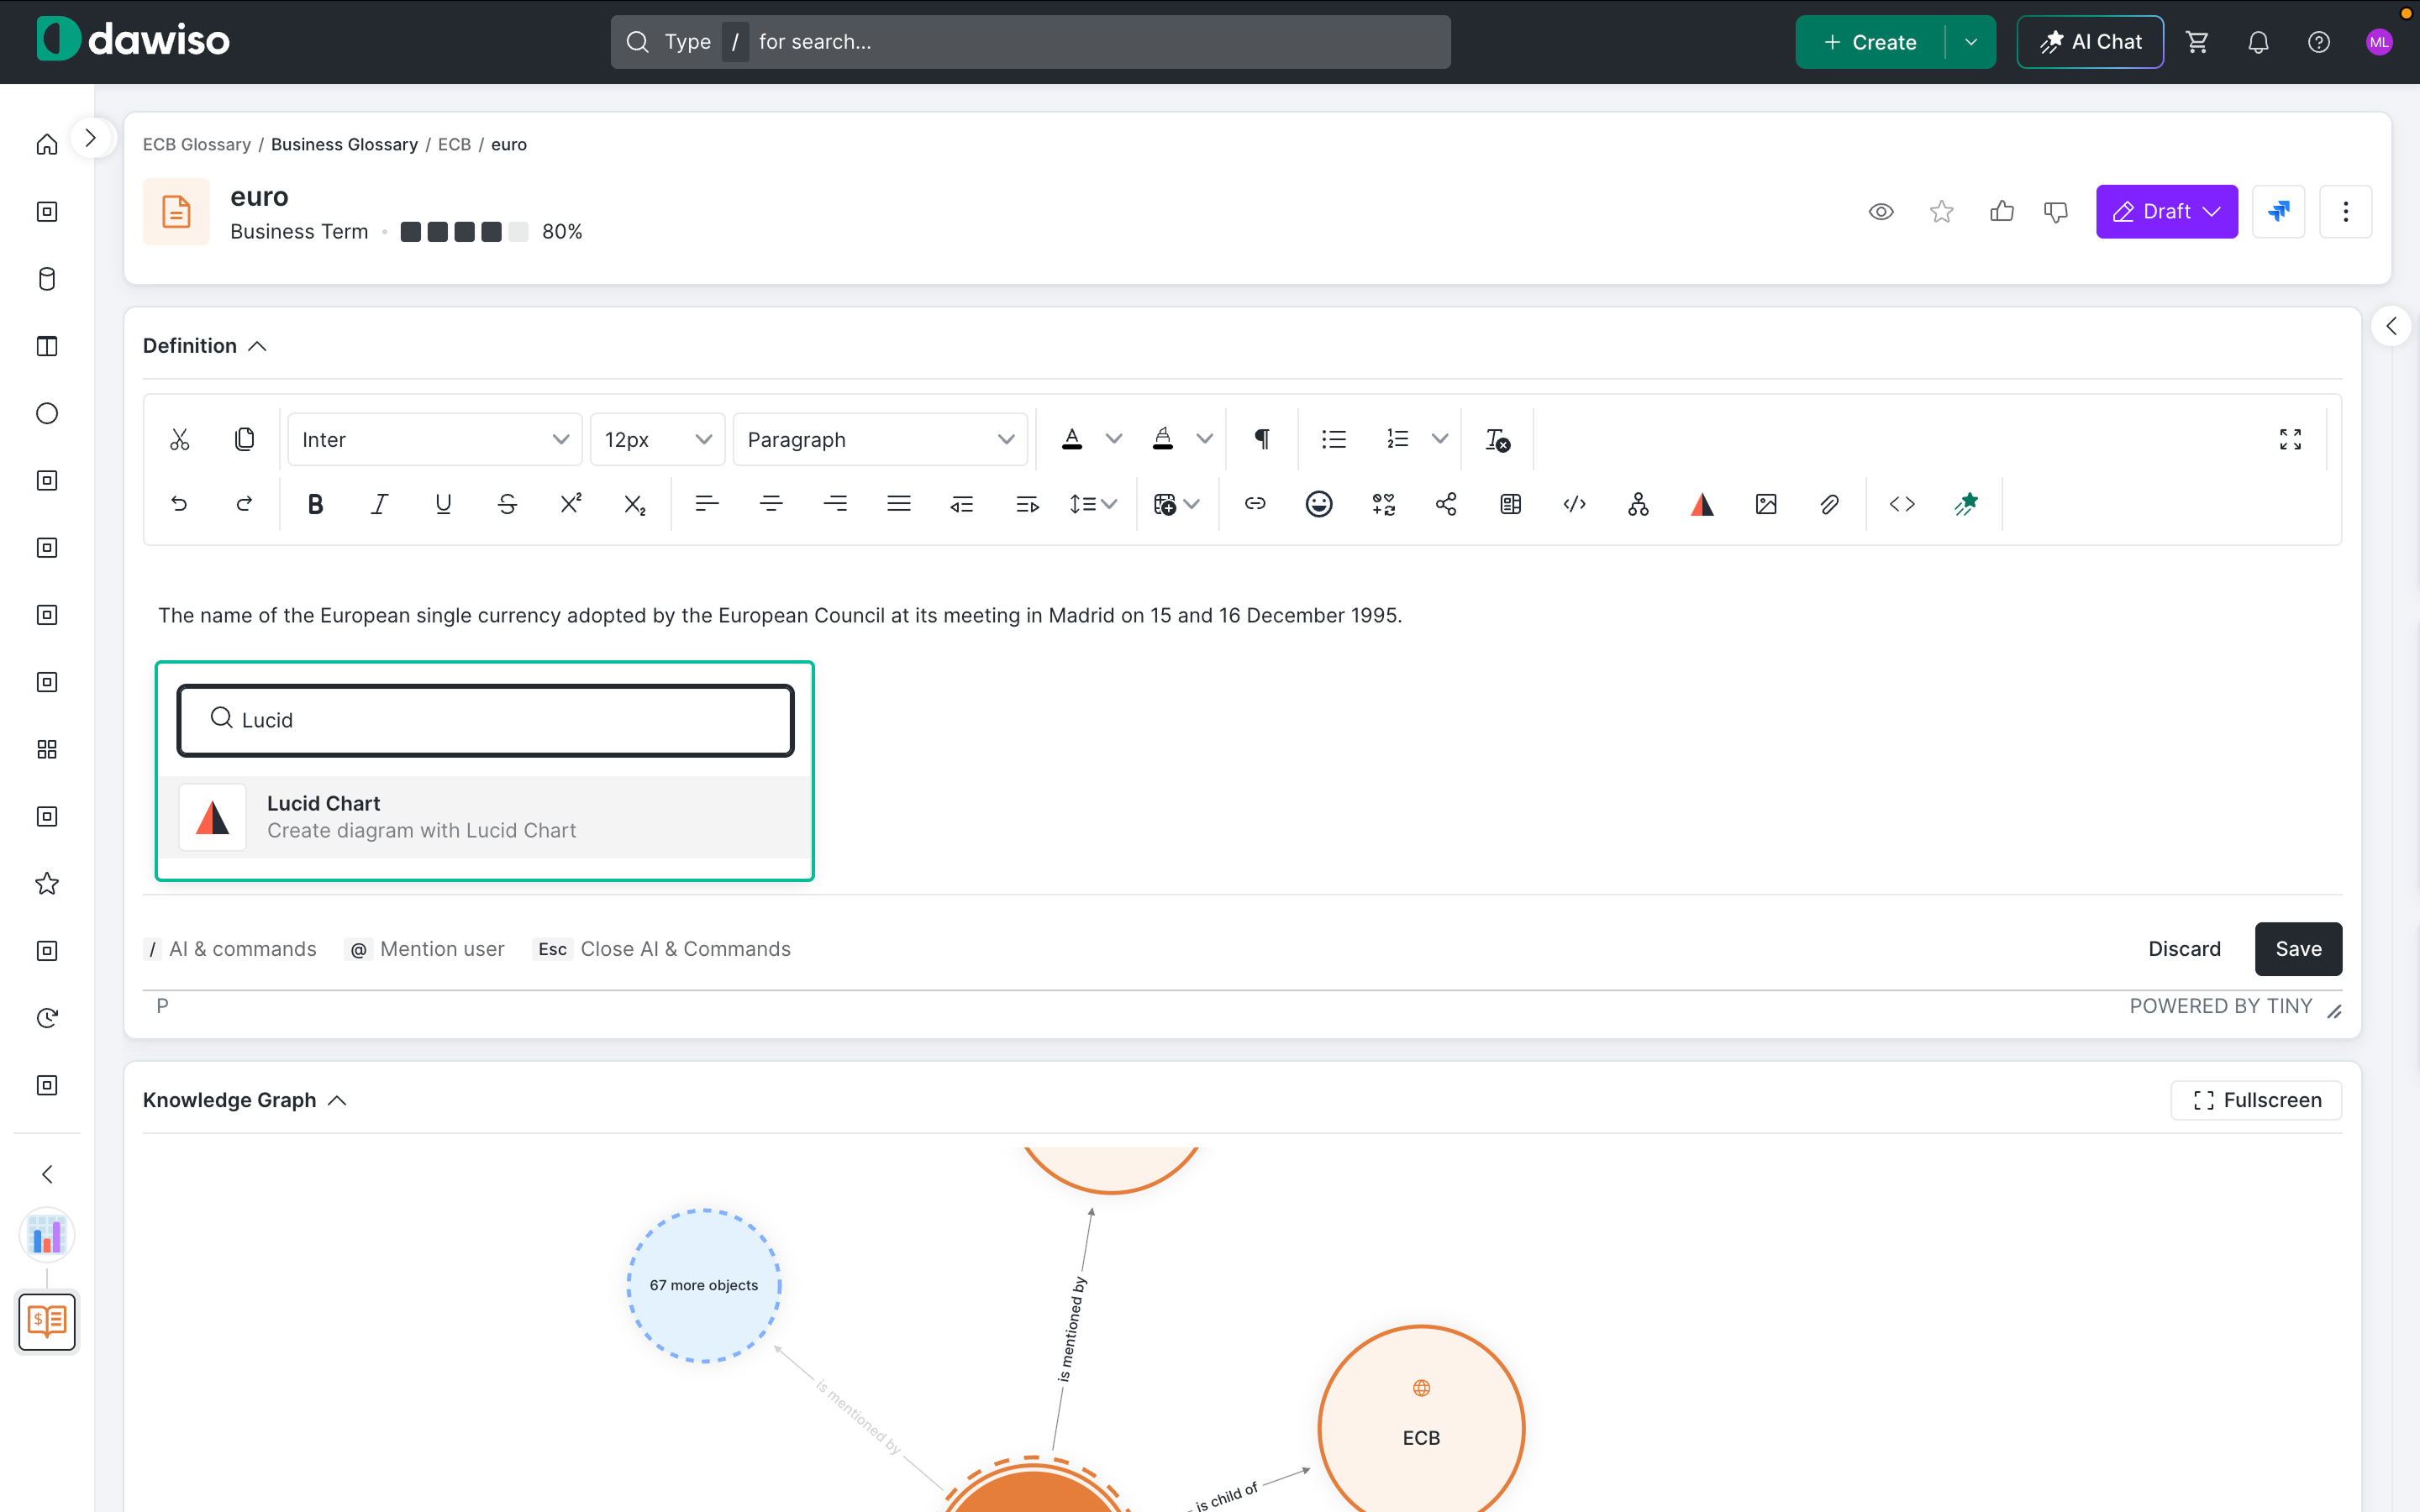The image size is (2420, 1512).
Task: Click the Insert link icon
Action: click(x=1255, y=504)
